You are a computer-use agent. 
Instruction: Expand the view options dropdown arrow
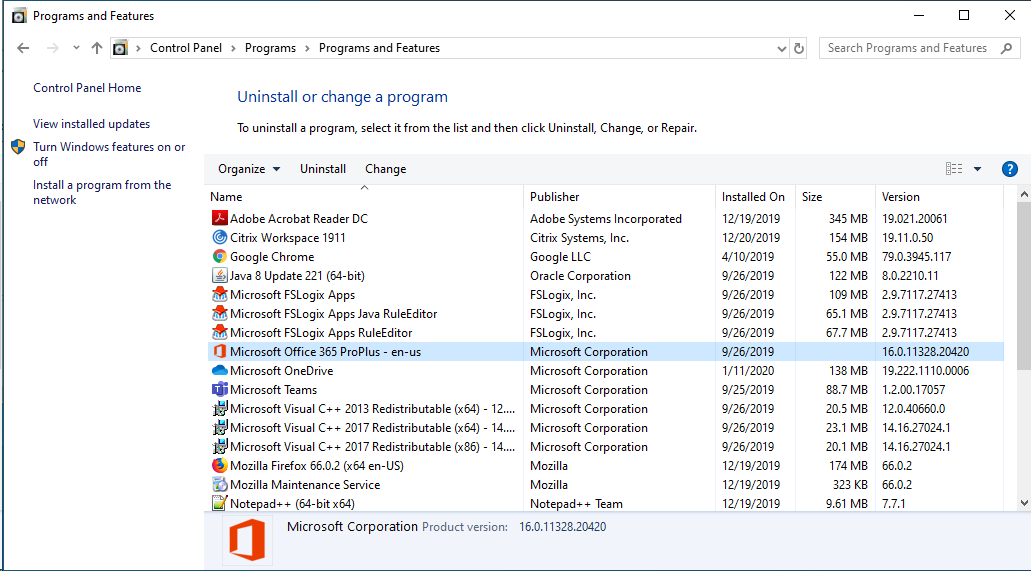tap(977, 169)
